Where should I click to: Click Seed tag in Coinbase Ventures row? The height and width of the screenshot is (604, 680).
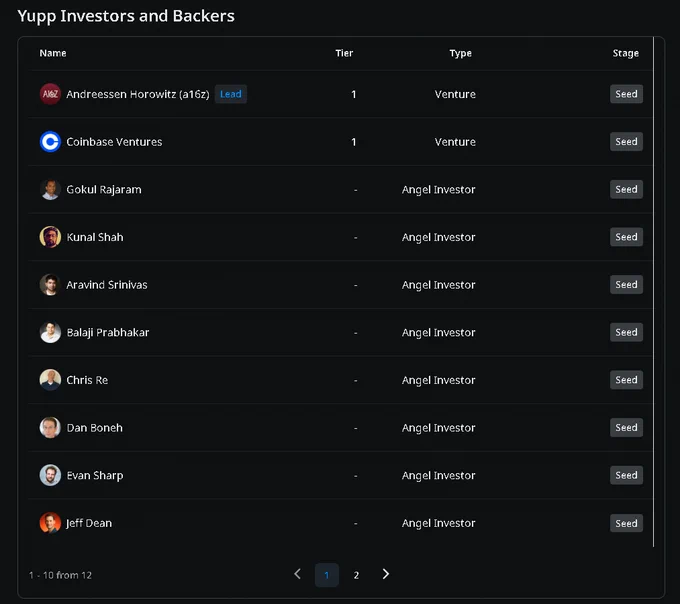click(x=626, y=142)
